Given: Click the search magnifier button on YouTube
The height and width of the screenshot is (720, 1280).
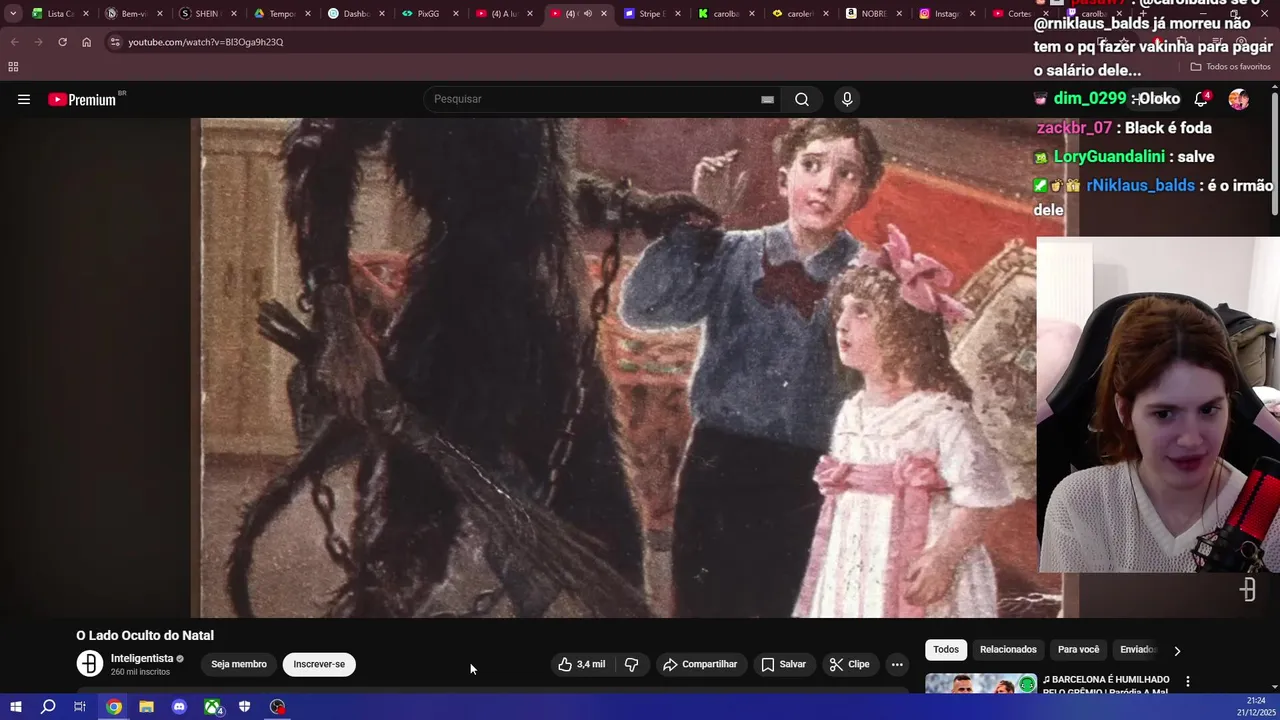Looking at the screenshot, I should point(802,99).
